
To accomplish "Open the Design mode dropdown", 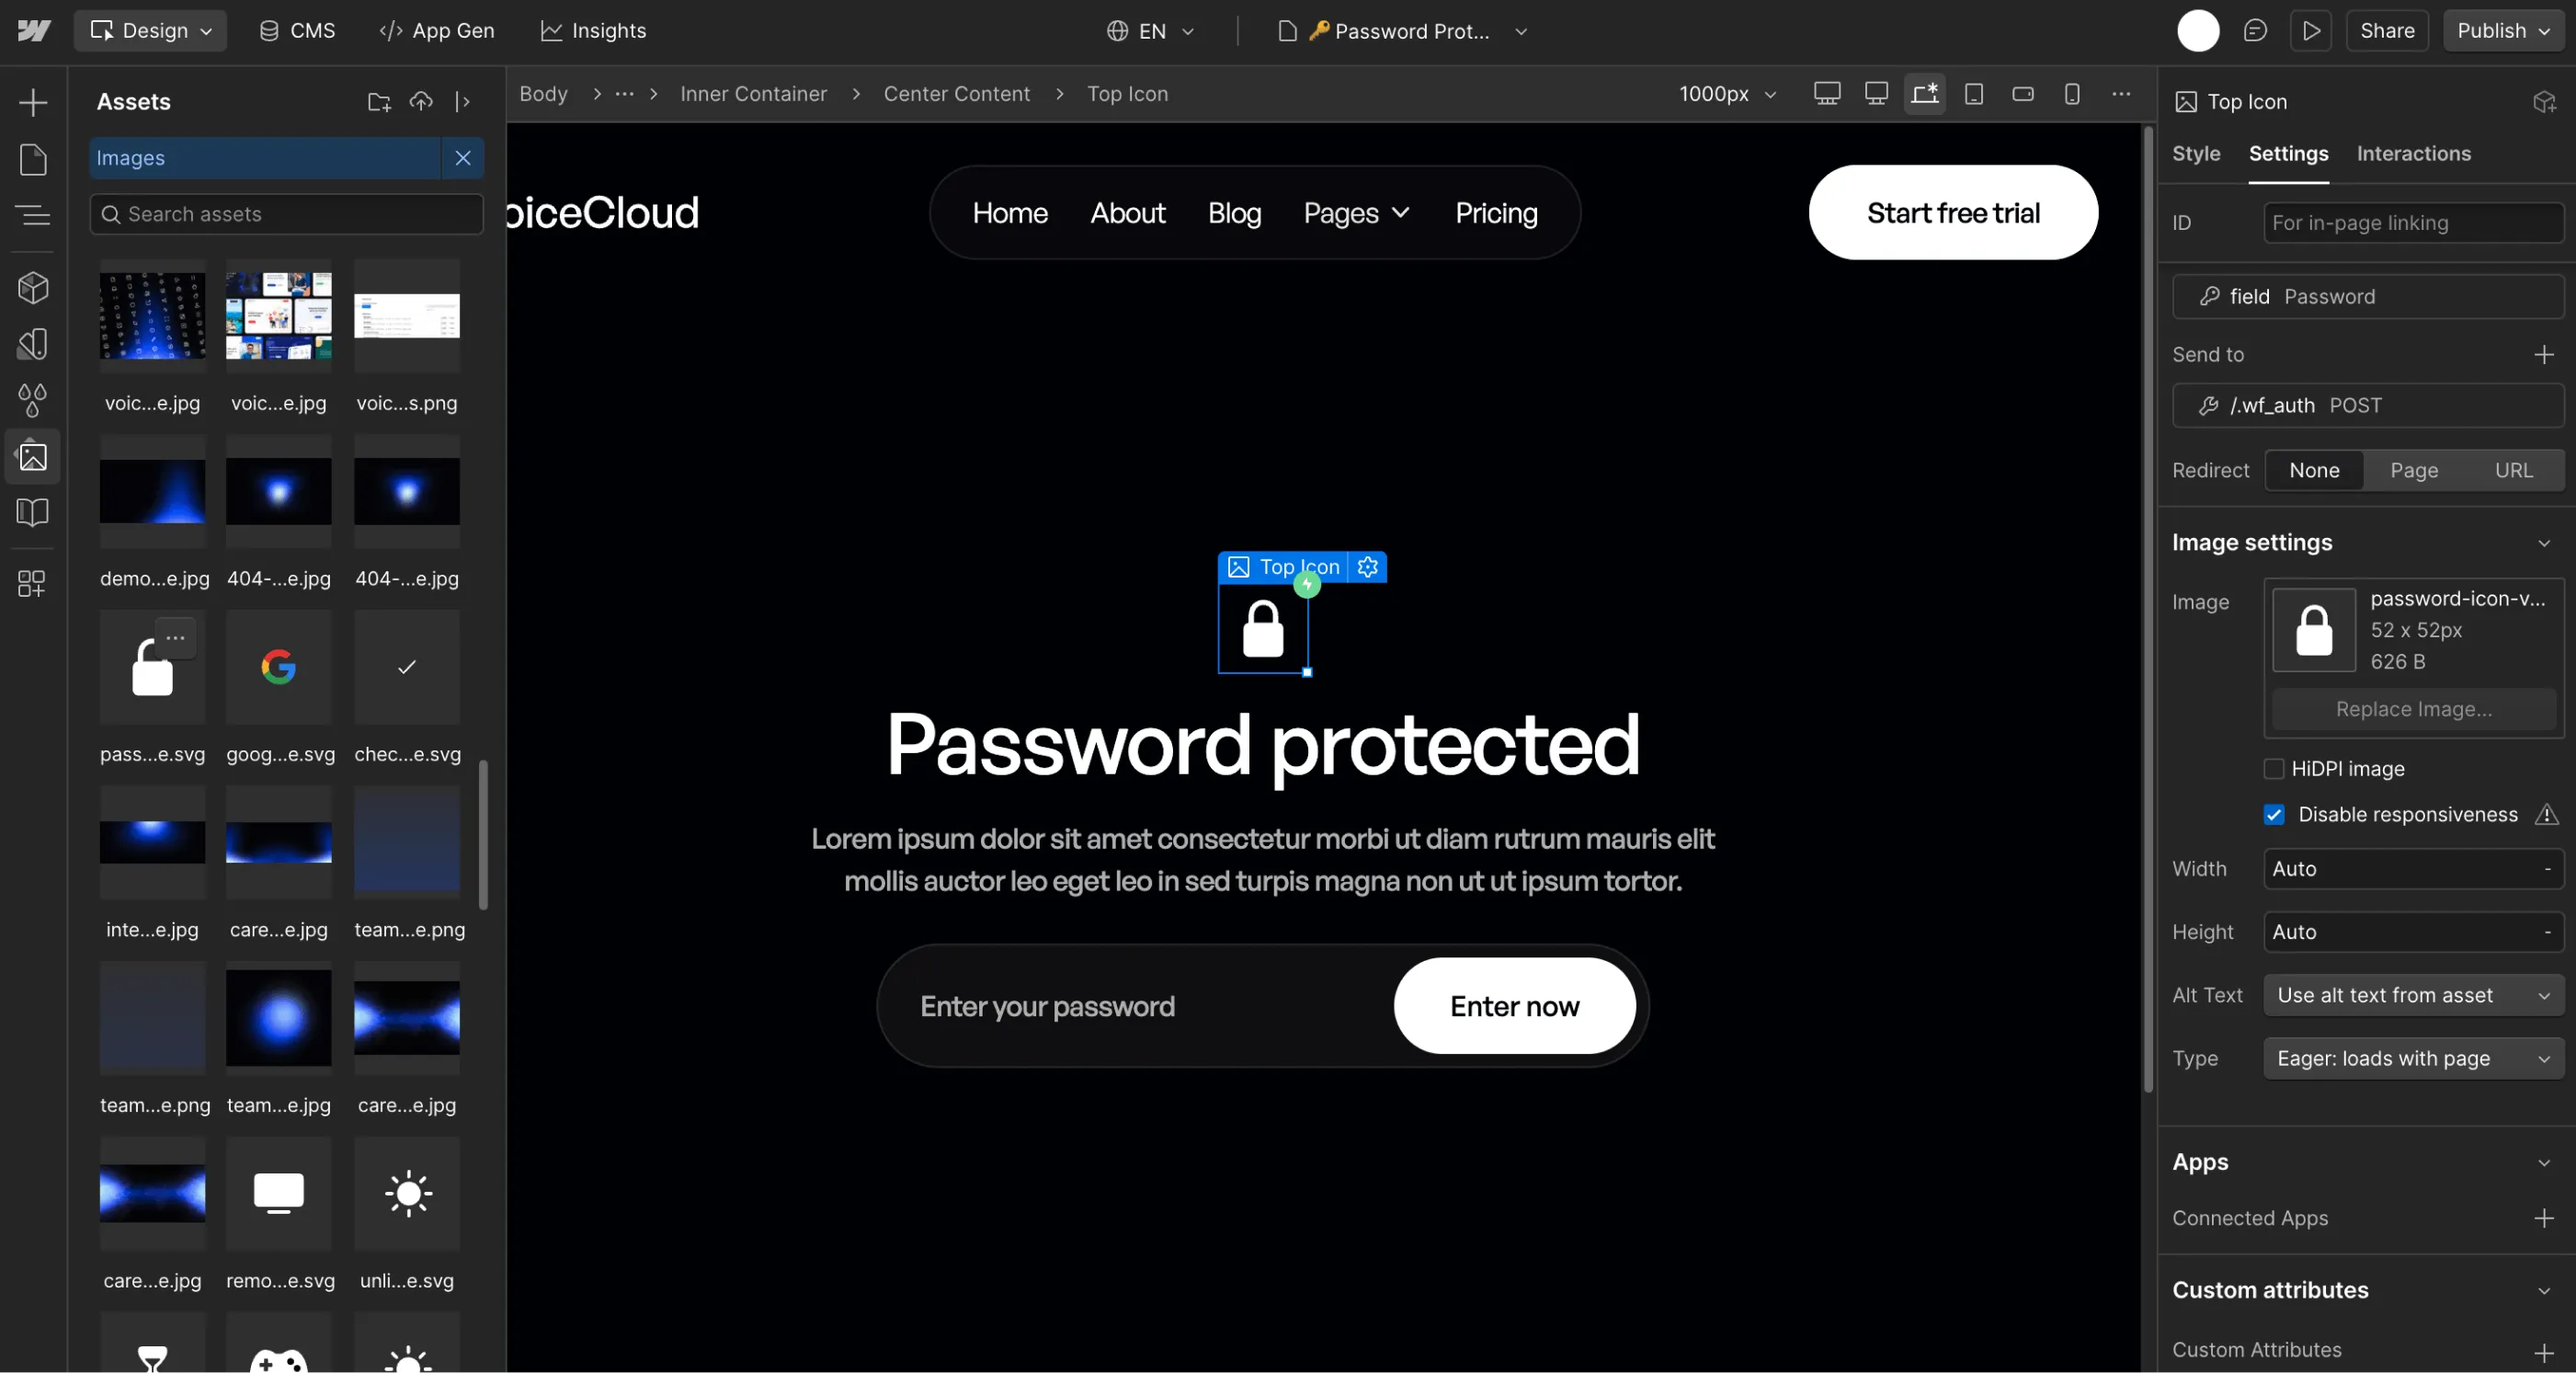I will pyautogui.click(x=150, y=30).
